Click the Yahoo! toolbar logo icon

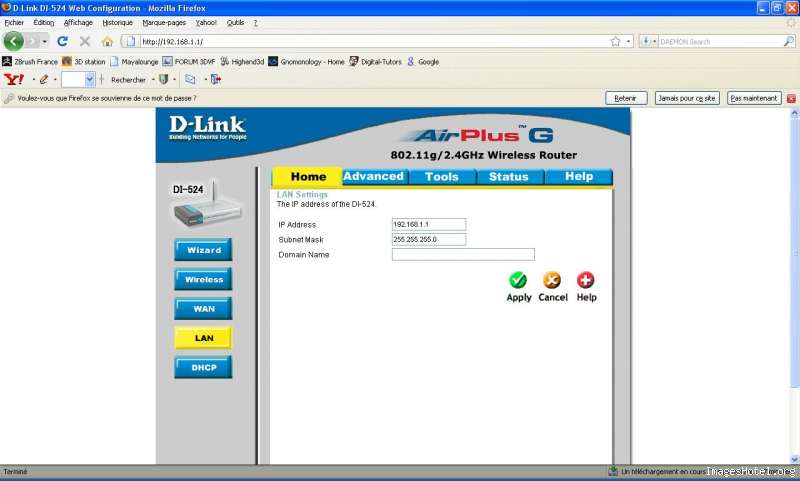click(13, 79)
